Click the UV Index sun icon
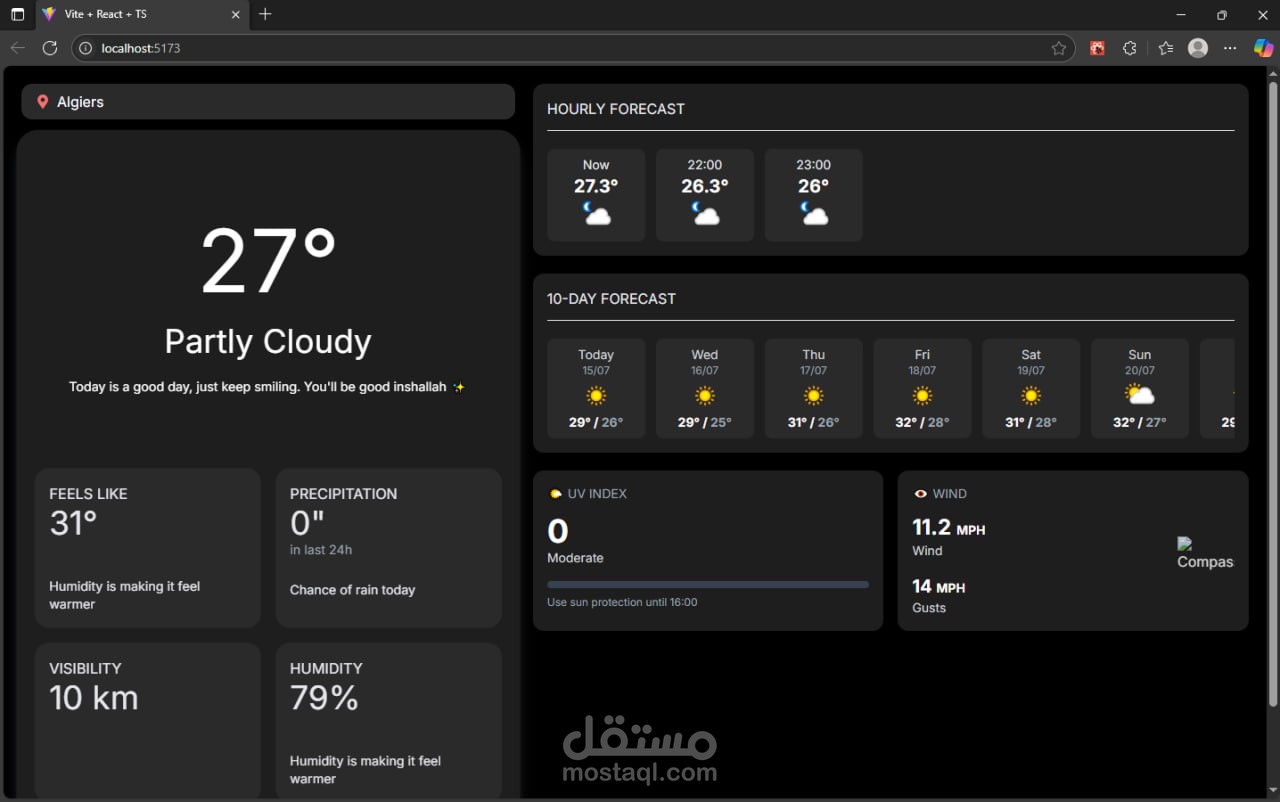Screen dimensions: 1280x802 click(x=556, y=494)
